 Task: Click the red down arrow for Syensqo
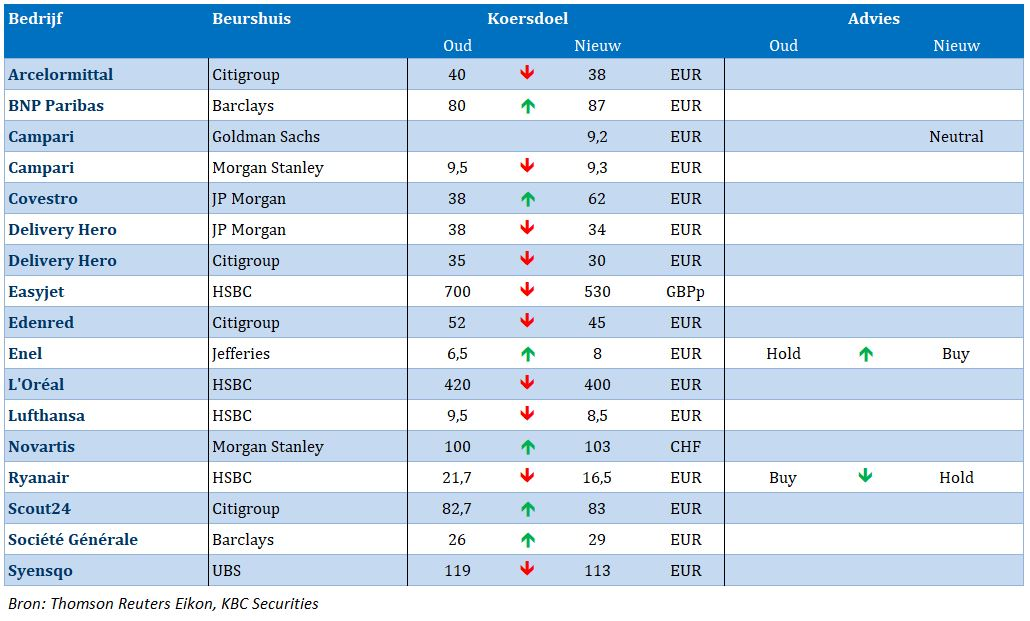tap(527, 570)
